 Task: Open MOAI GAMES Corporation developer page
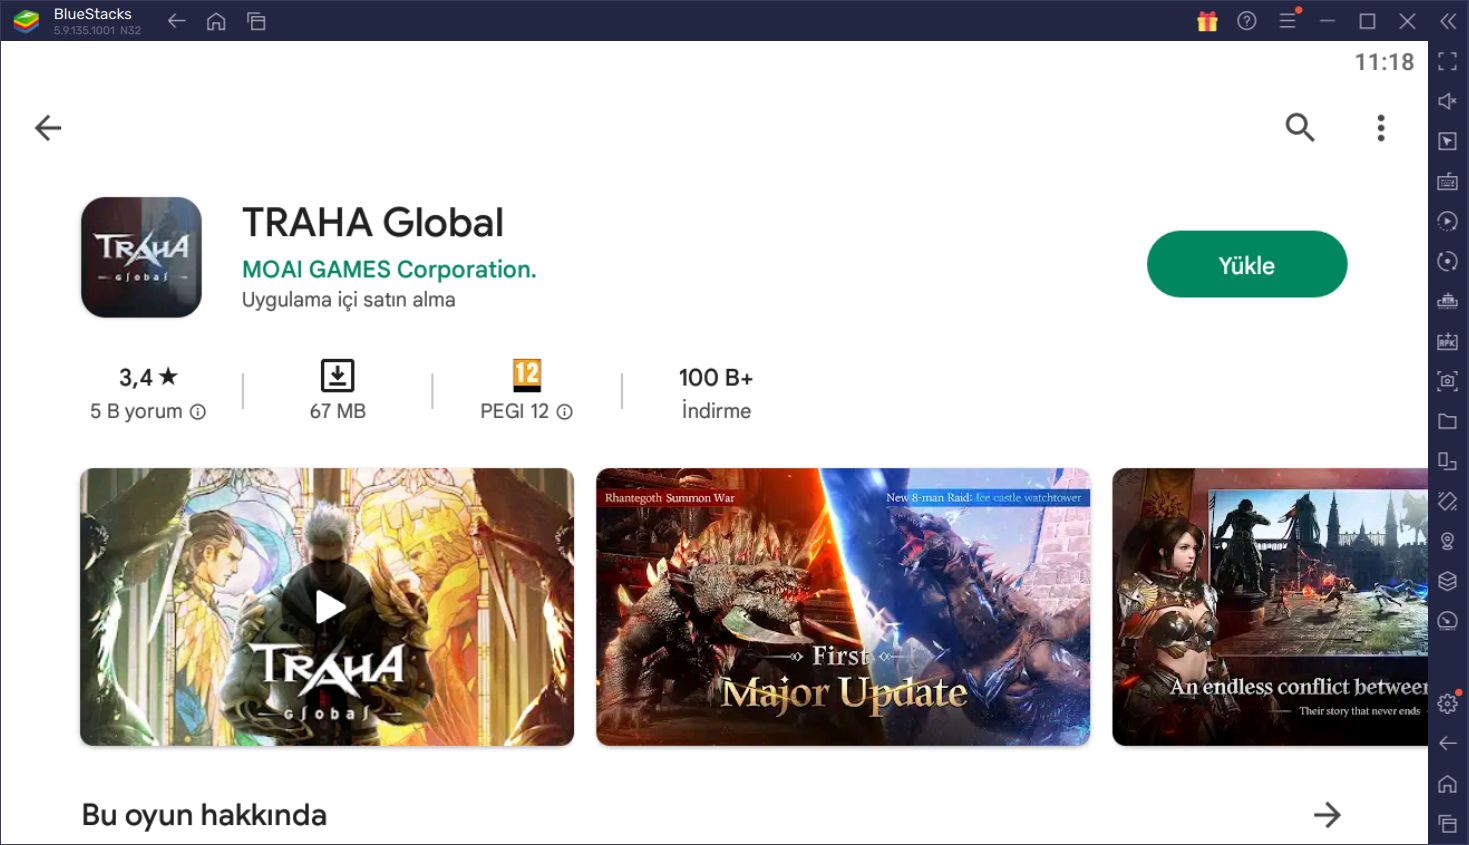coord(389,269)
